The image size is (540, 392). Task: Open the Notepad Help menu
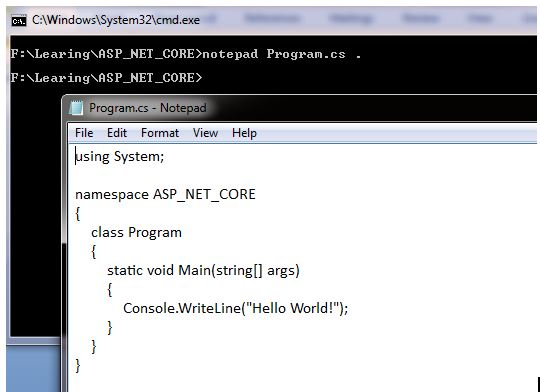pyautogui.click(x=244, y=133)
